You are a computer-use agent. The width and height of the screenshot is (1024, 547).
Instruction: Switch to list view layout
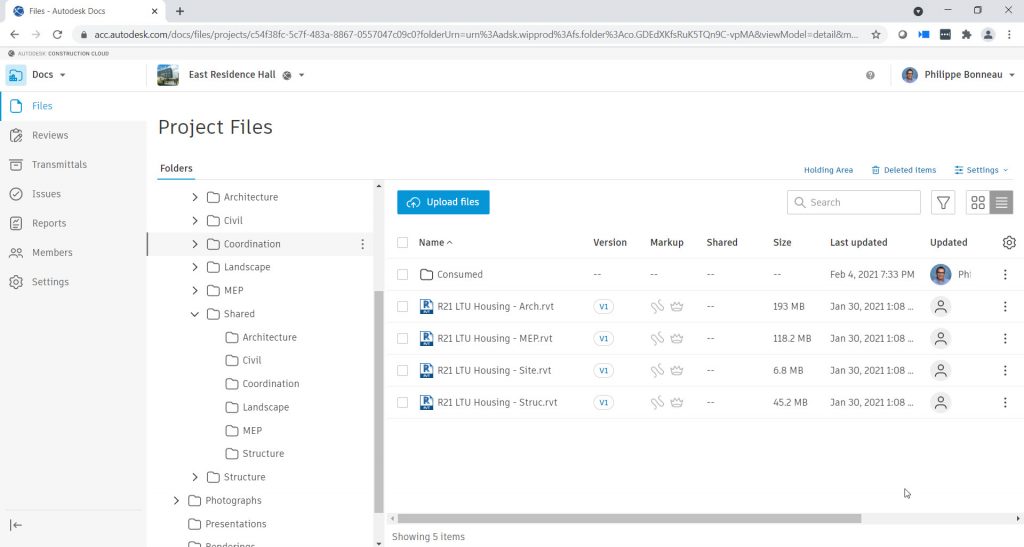point(1001,203)
